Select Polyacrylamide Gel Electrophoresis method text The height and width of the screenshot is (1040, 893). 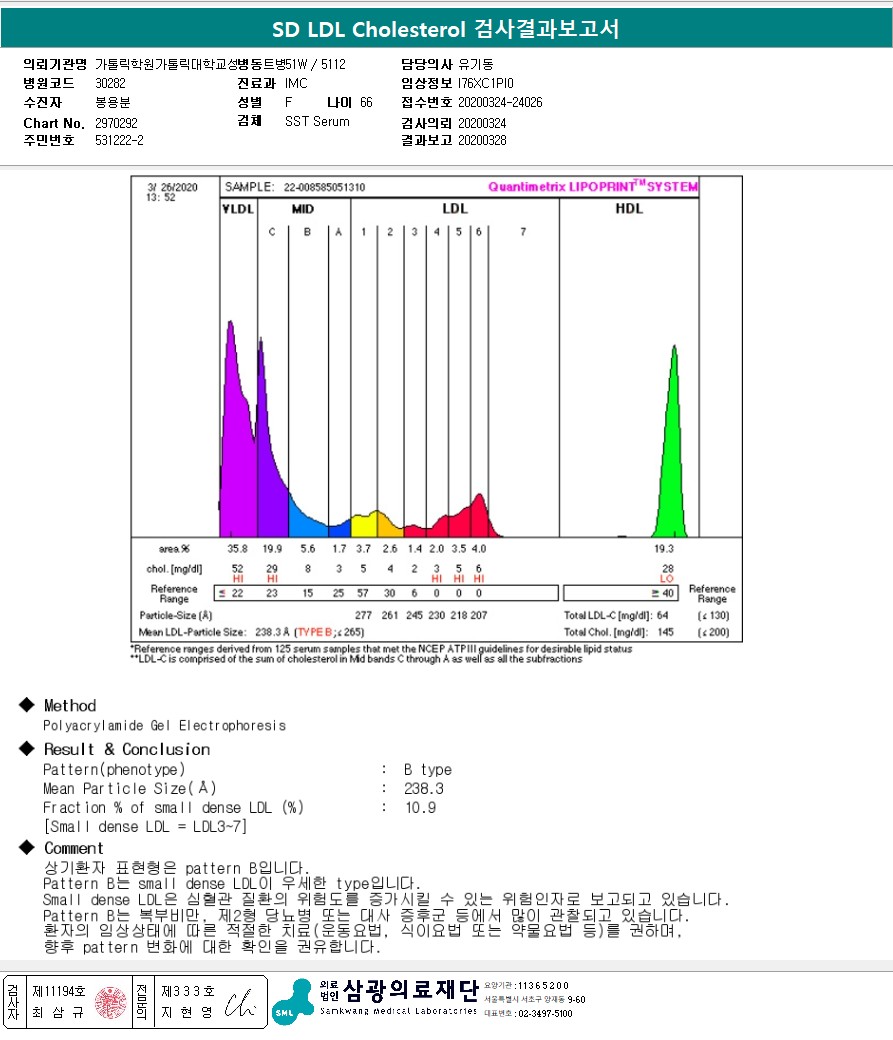tap(165, 726)
